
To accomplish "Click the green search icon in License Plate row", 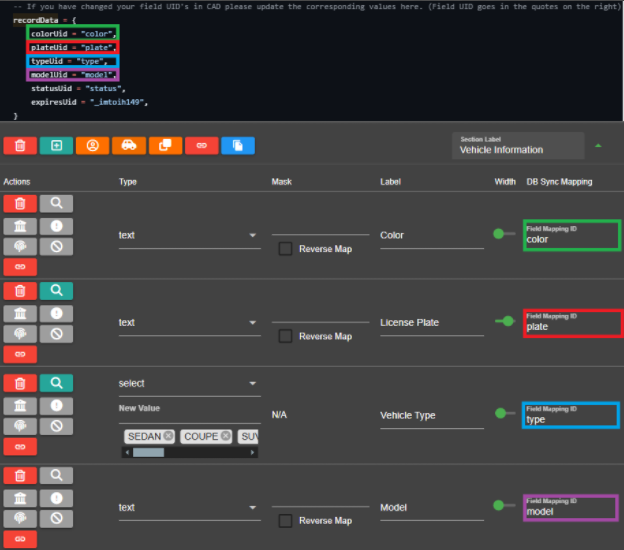I will [x=56, y=291].
